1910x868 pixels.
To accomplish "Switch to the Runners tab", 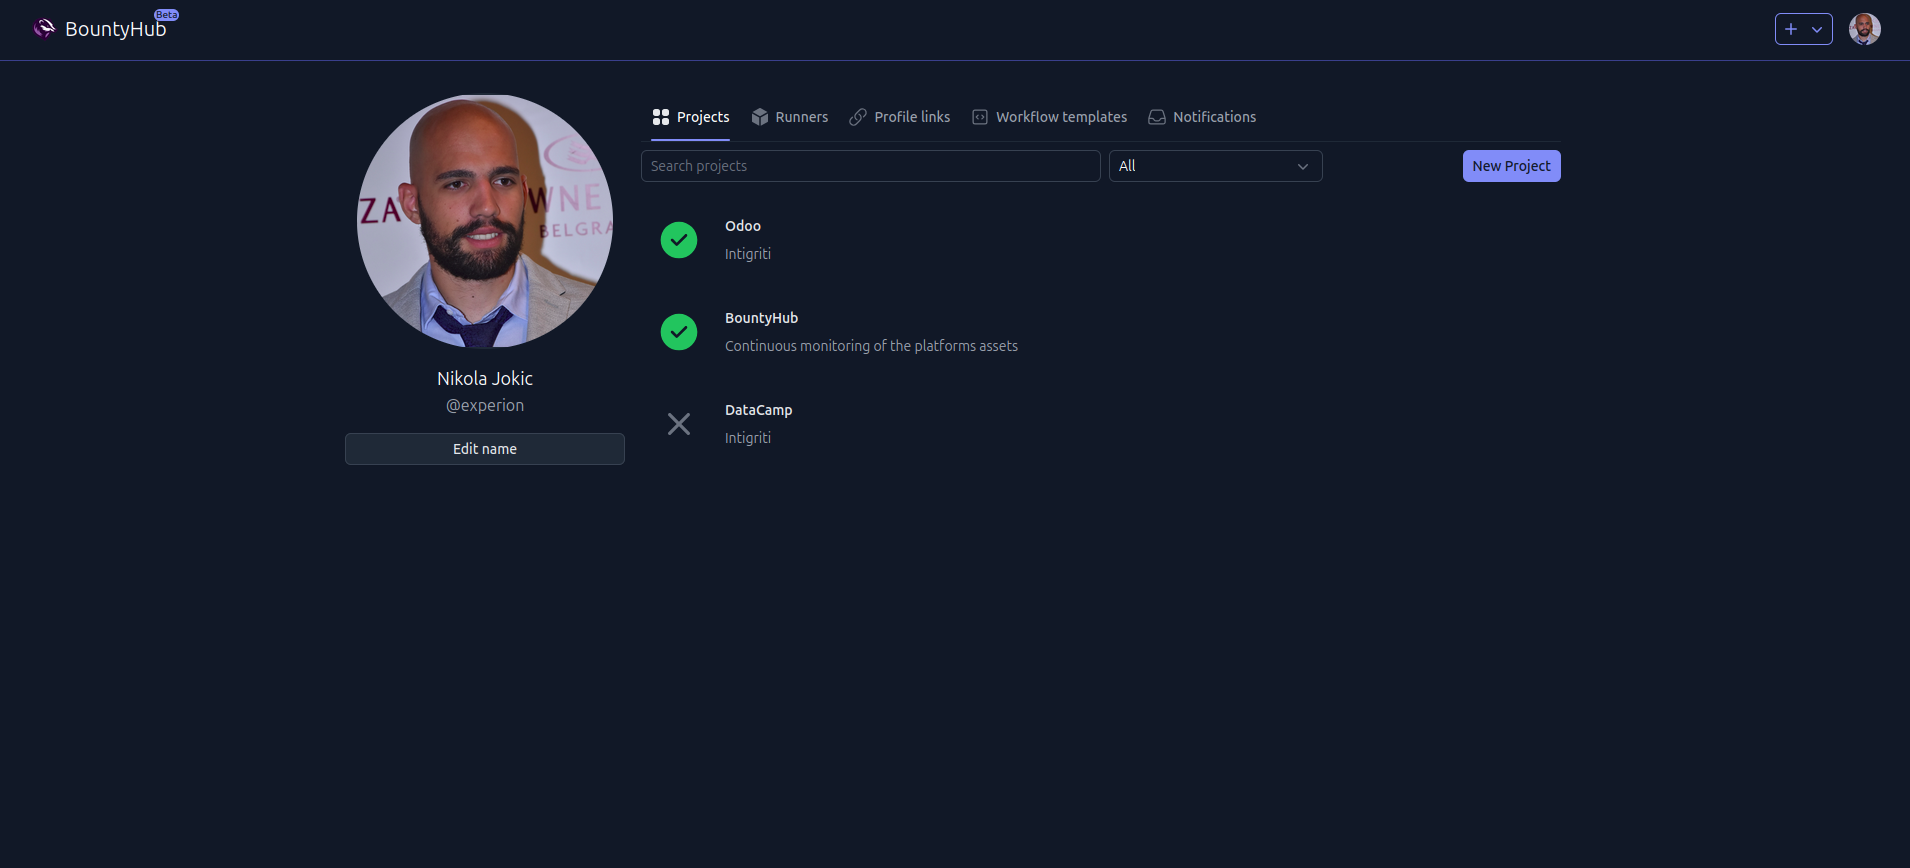I will pos(790,117).
